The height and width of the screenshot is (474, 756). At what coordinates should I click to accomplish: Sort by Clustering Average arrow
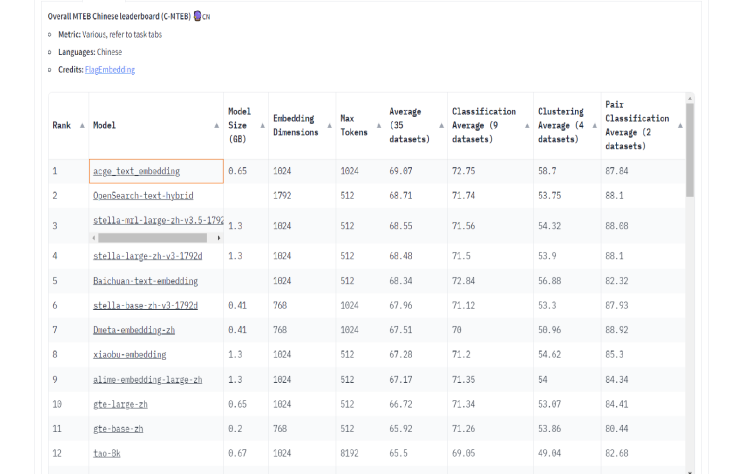[x=595, y=125]
